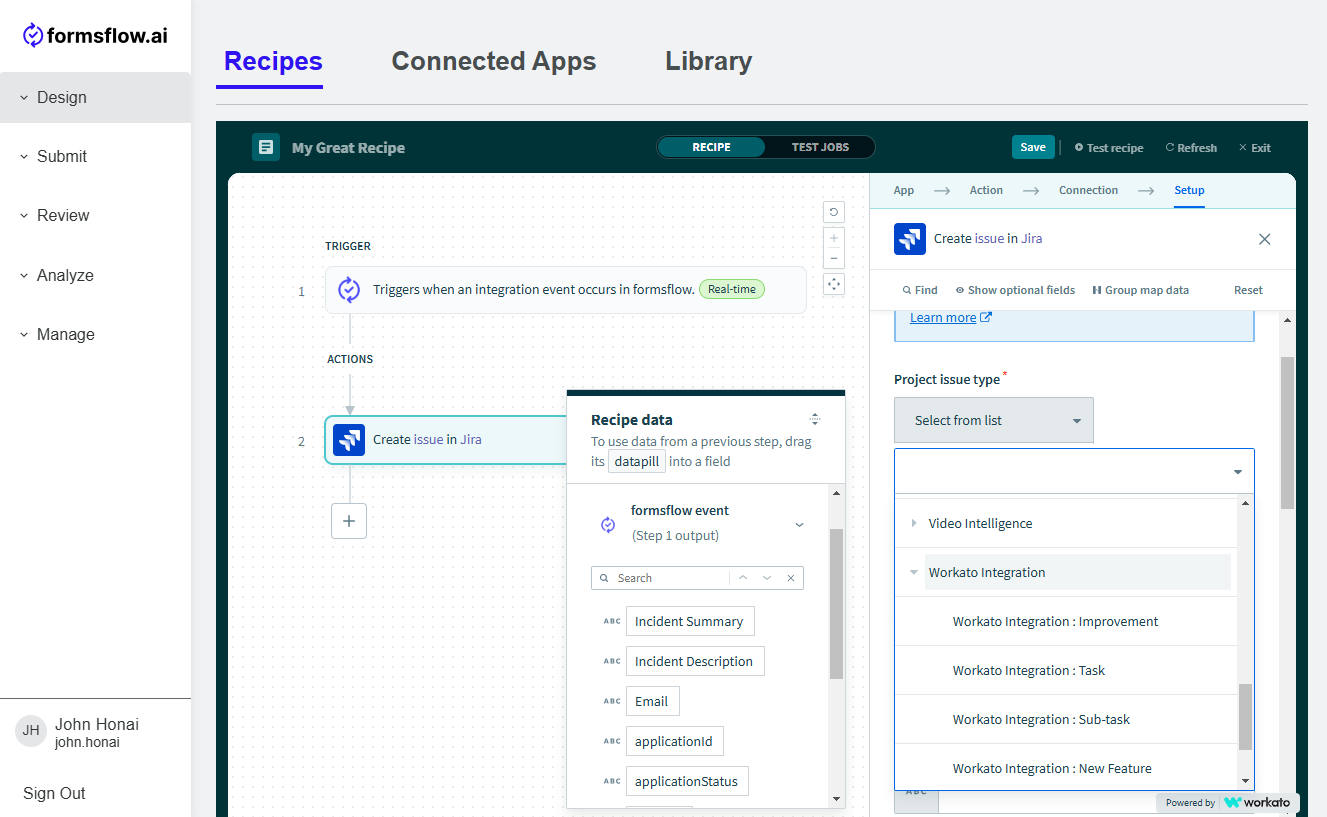The height and width of the screenshot is (817, 1327).
Task: Click the My Great Recipe title
Action: tap(348, 148)
